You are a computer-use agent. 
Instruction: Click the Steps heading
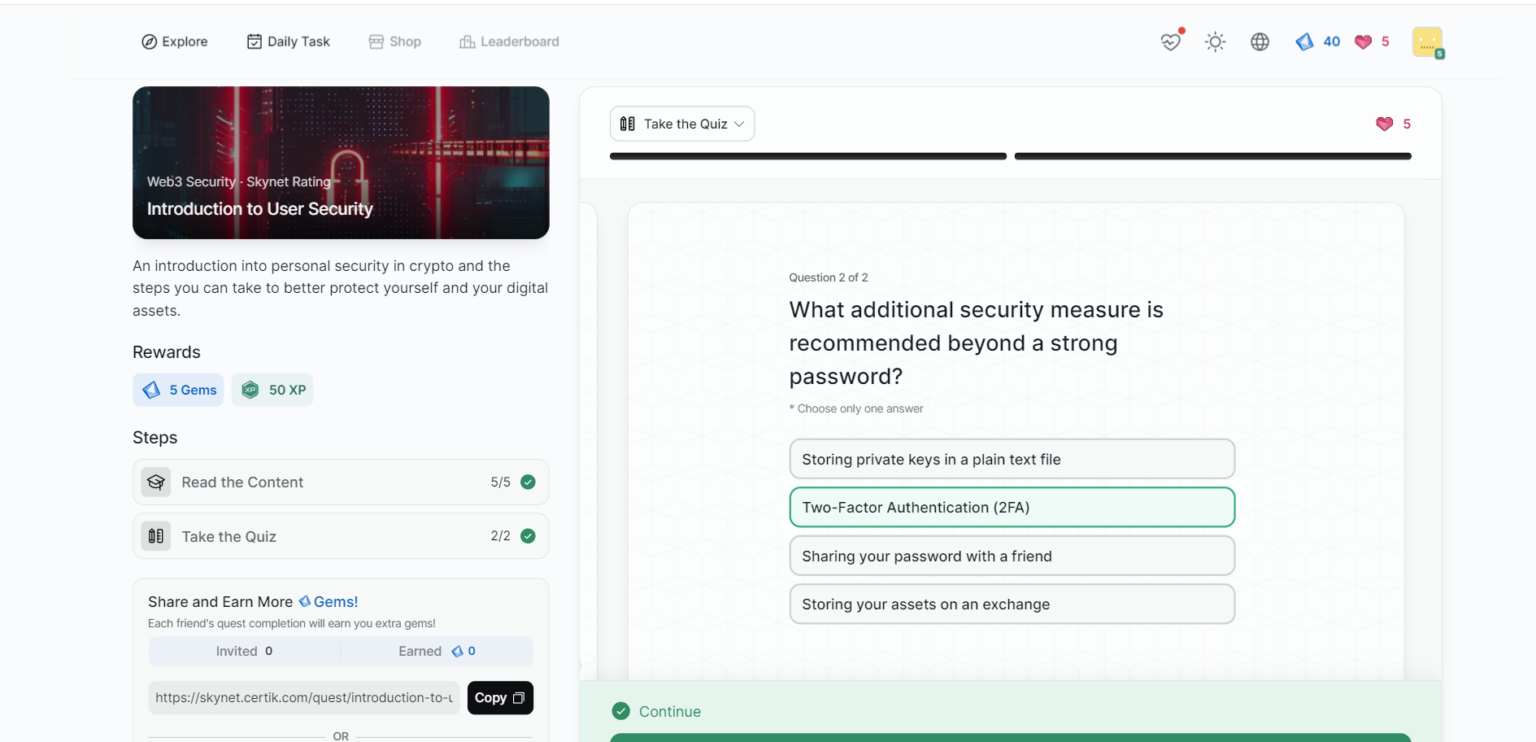155,438
